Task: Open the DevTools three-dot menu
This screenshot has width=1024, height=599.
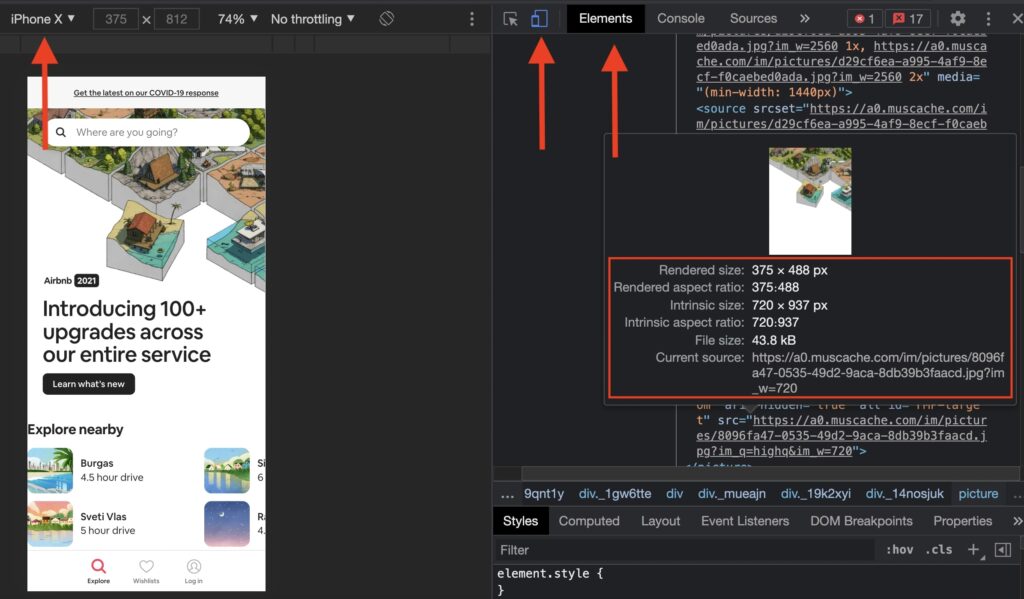Action: [988, 18]
